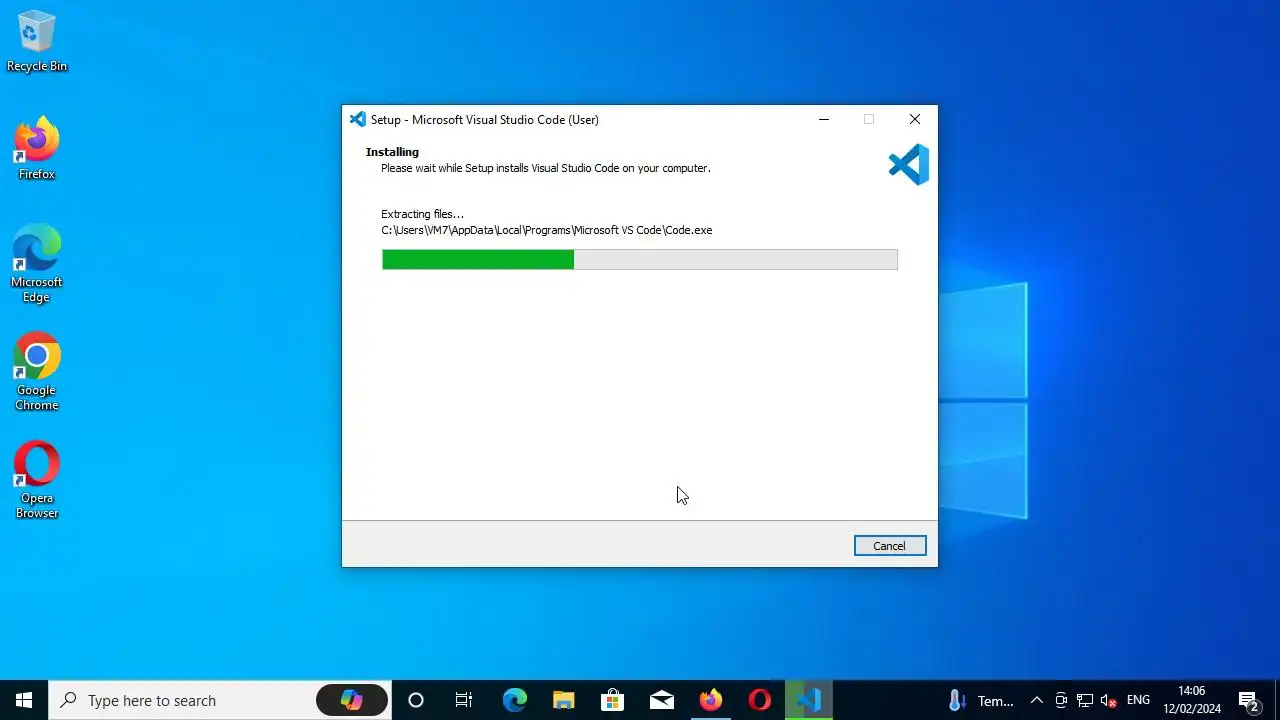Close the VS Code Setup window

click(915, 120)
